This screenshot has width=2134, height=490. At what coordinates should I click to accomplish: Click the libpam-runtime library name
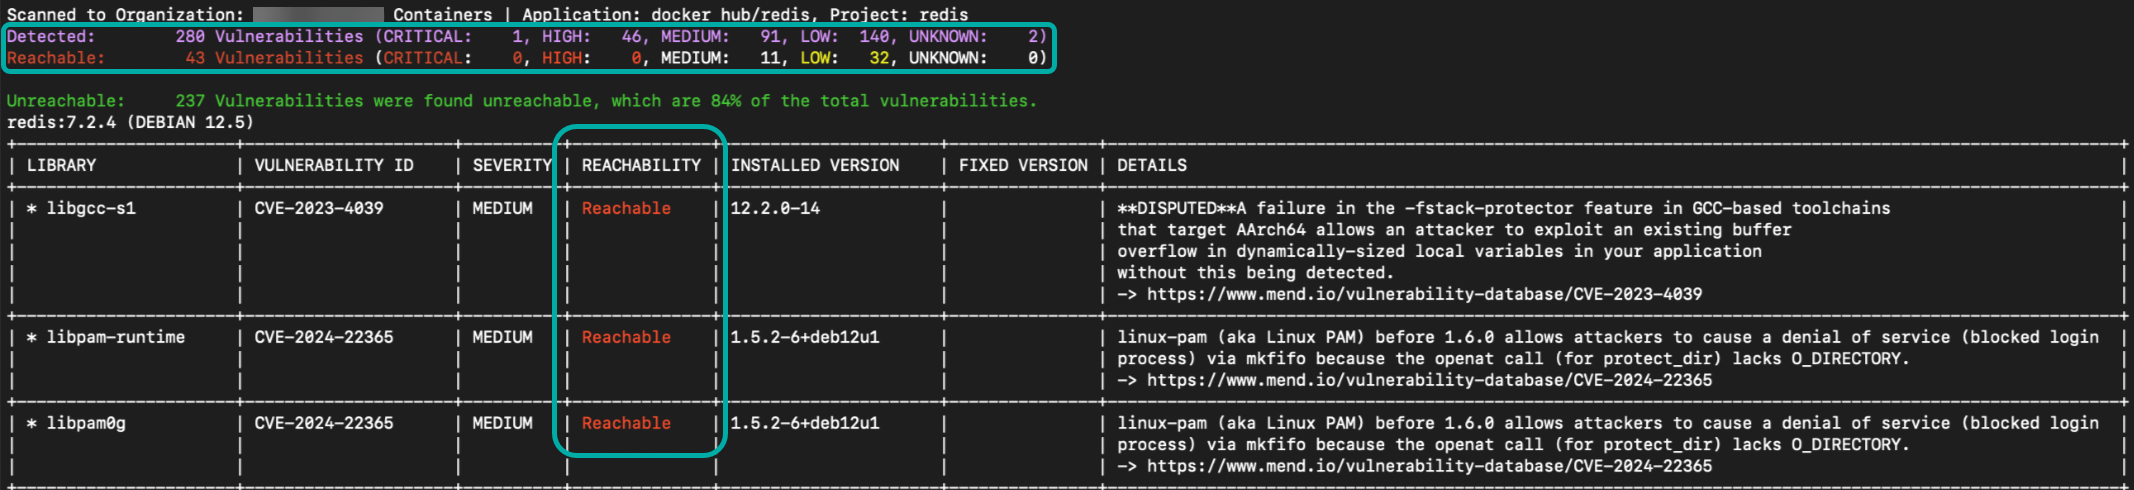[x=115, y=337]
